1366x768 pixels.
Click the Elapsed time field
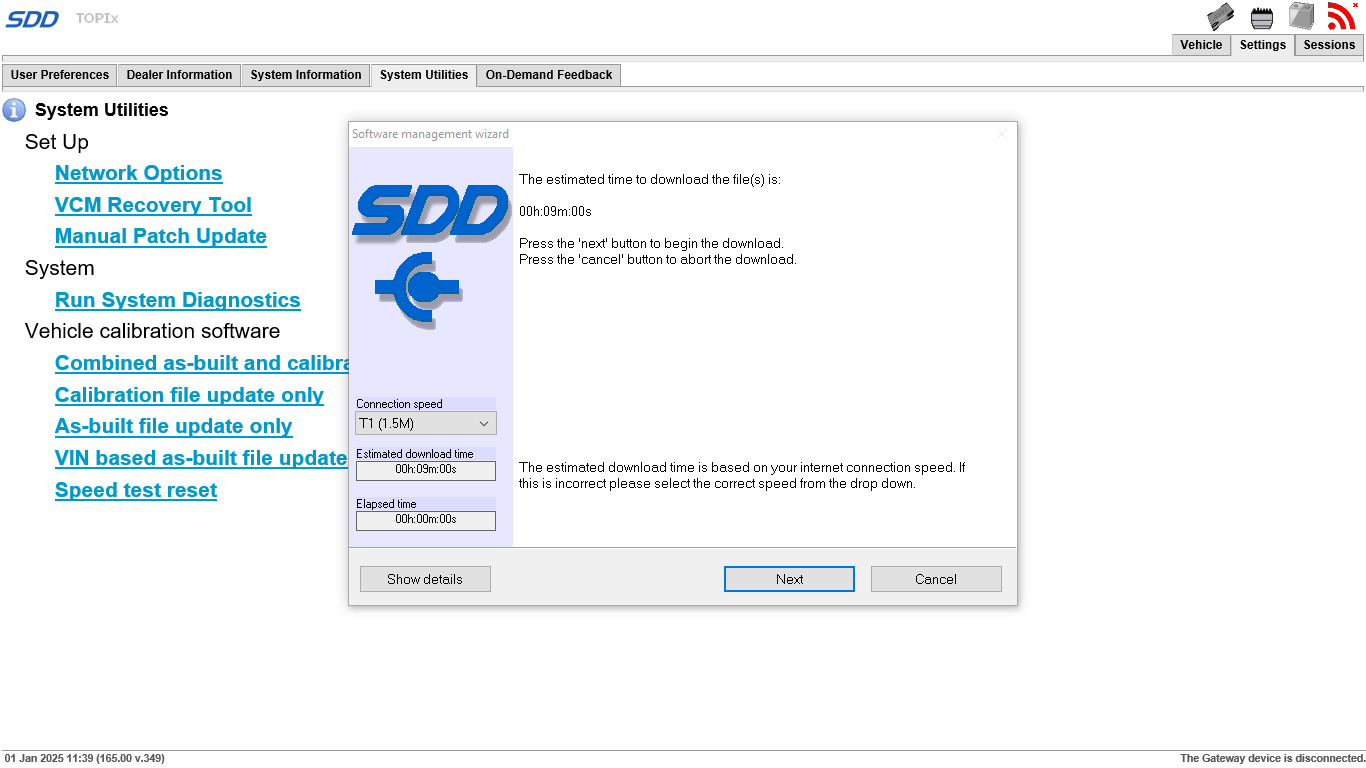tap(426, 520)
